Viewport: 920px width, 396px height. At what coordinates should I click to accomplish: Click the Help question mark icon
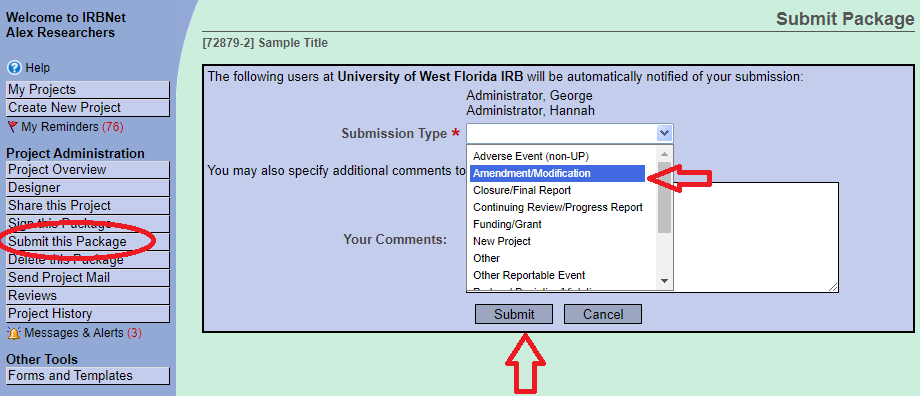click(x=14, y=68)
